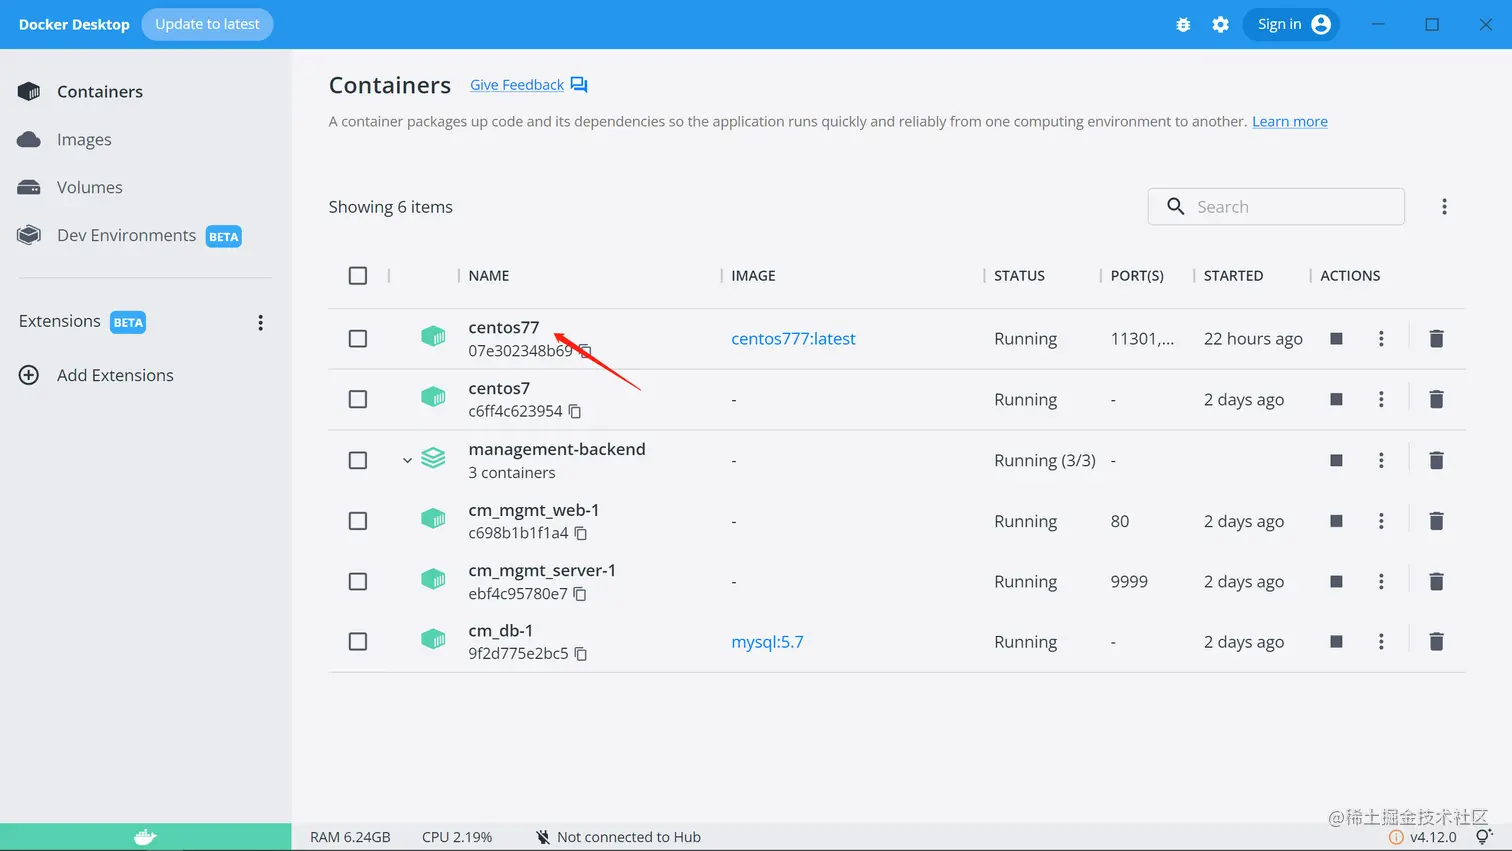Open more actions for centos77
The height and width of the screenshot is (851, 1512).
[1381, 339]
